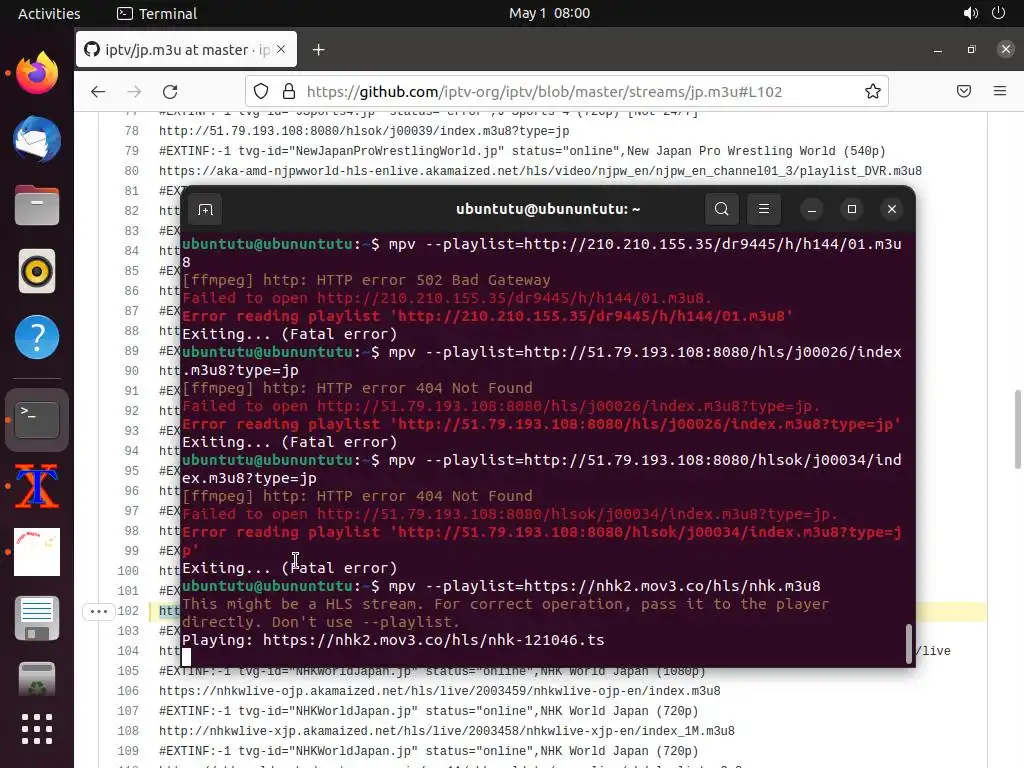Open the Help dock icon
Screen dimensions: 1024x768
click(x=37, y=337)
